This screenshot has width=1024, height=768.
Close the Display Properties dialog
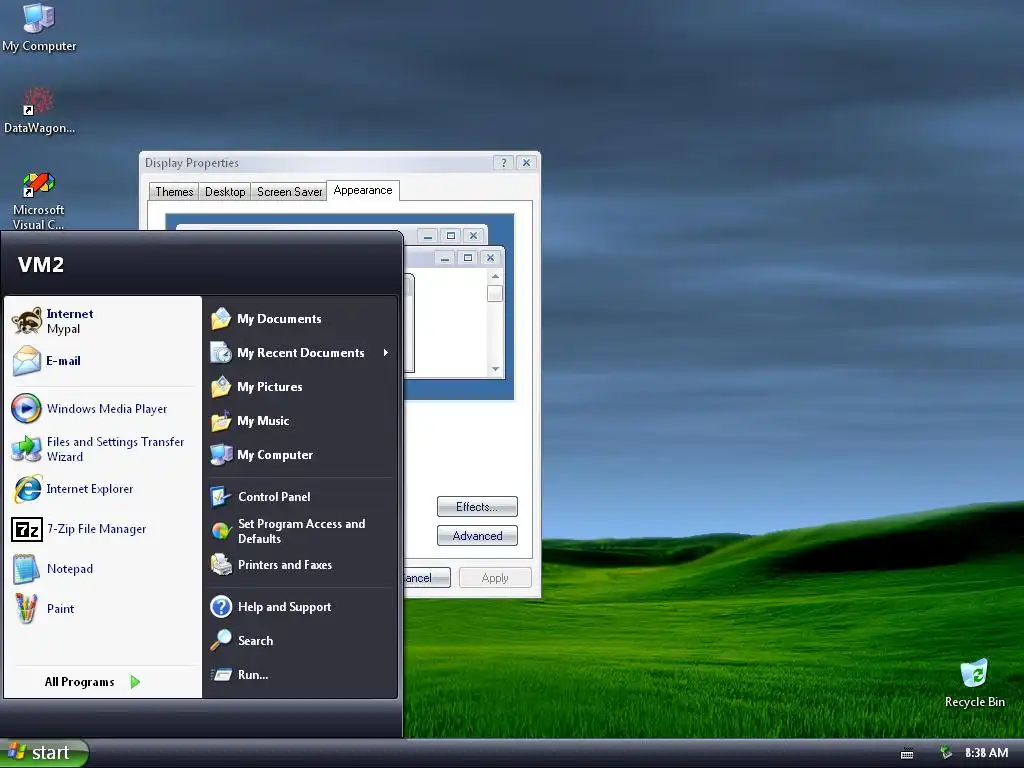pos(526,163)
